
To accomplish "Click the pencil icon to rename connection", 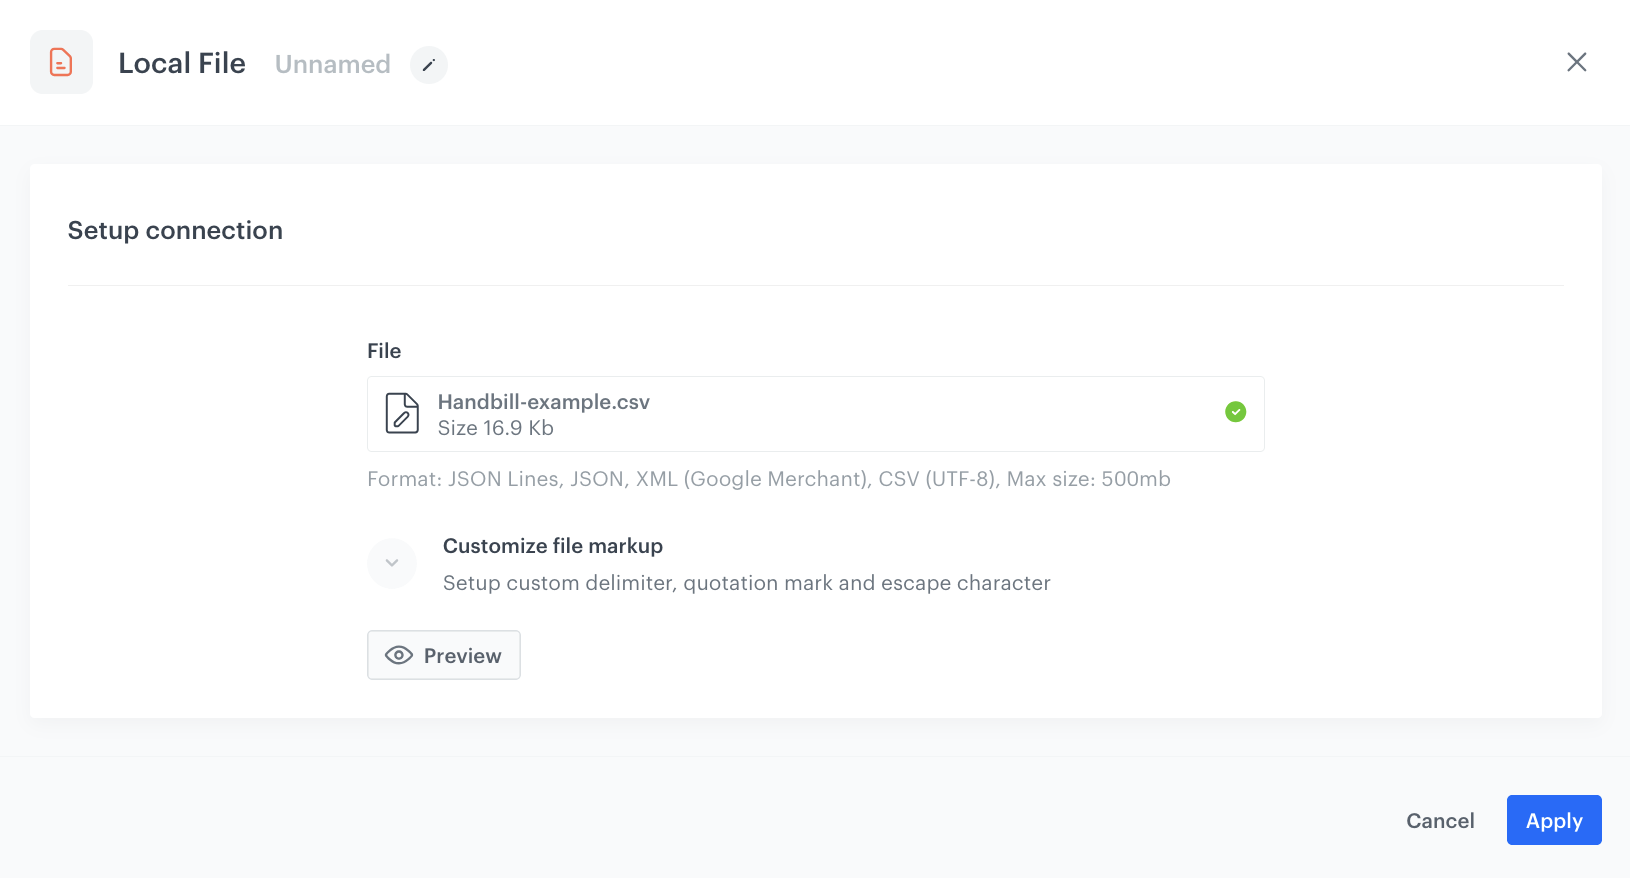I will coord(428,64).
